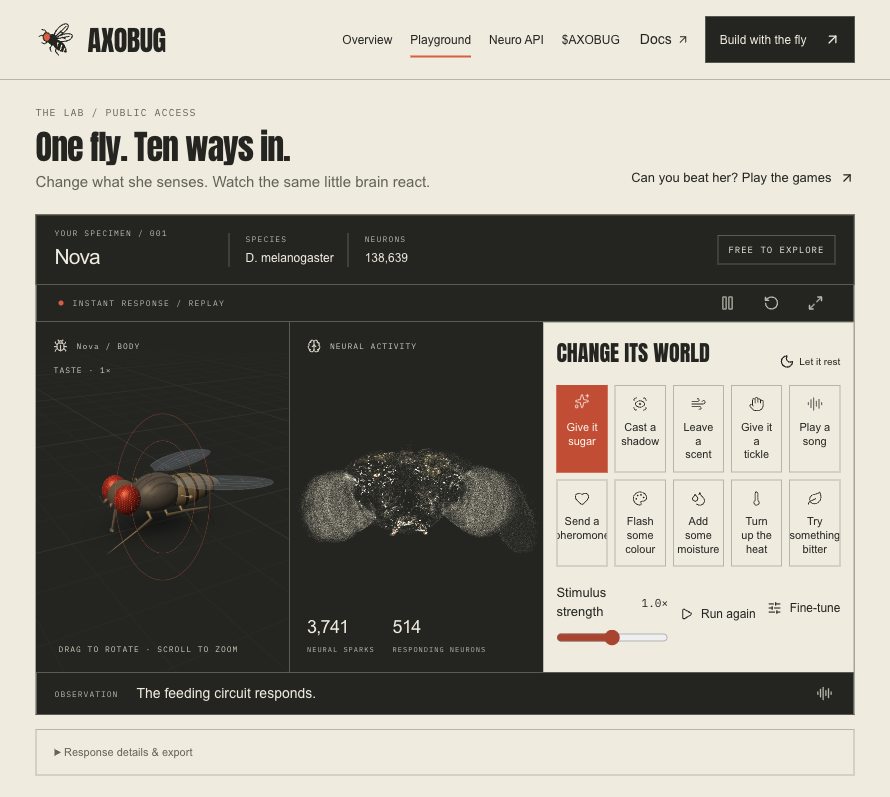Click Build with the fly button
The width and height of the screenshot is (890, 797).
pos(779,40)
